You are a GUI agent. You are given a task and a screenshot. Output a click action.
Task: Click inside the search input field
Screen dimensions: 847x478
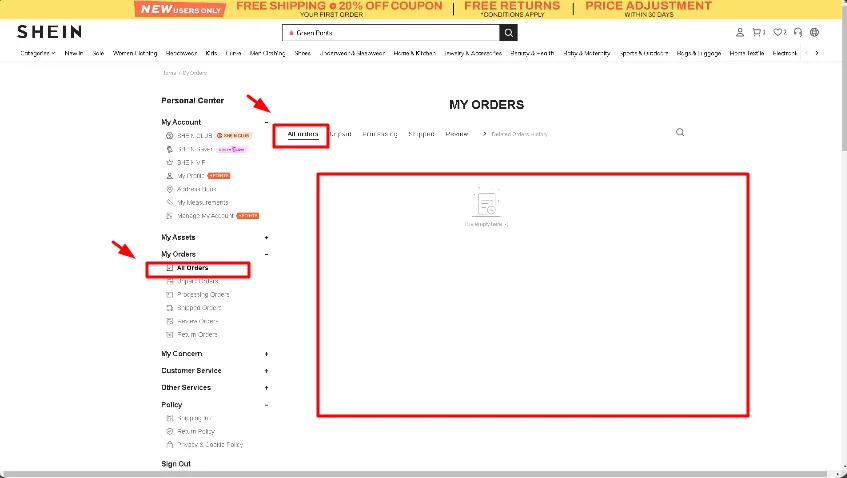391,33
